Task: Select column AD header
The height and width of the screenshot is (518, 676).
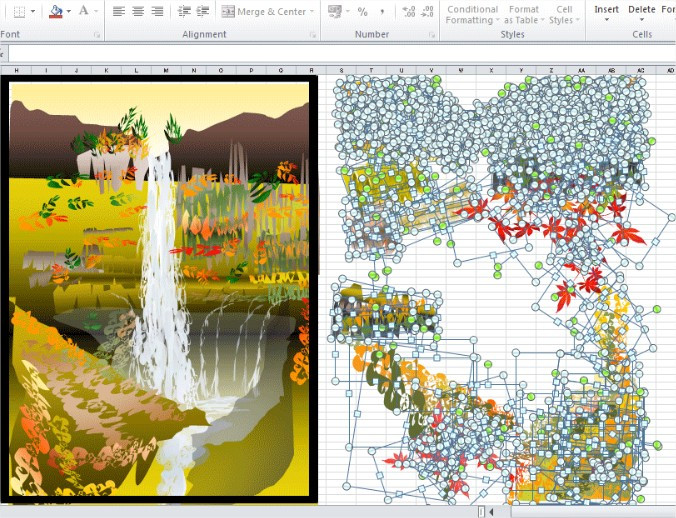Action: (x=667, y=70)
